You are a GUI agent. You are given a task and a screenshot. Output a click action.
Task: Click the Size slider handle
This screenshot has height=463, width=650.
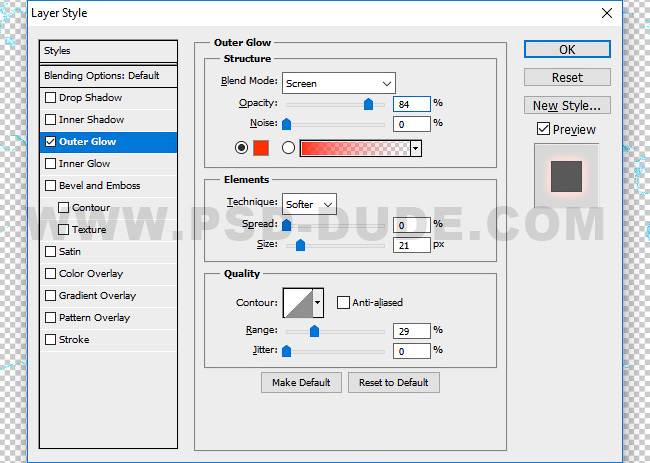(x=301, y=245)
